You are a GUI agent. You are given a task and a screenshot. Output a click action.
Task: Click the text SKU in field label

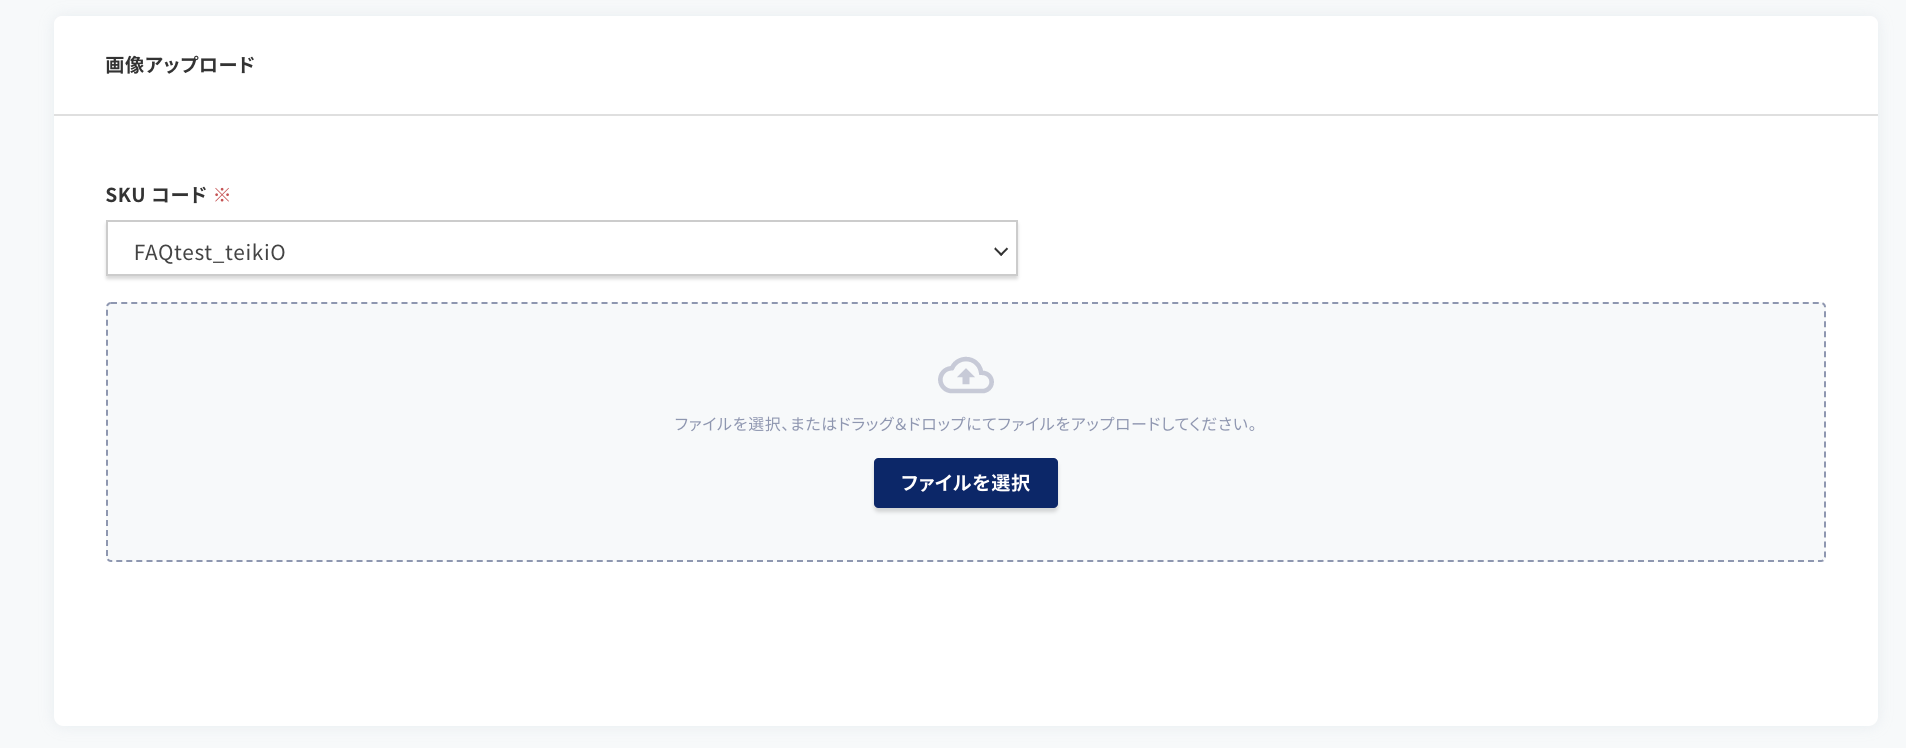125,195
